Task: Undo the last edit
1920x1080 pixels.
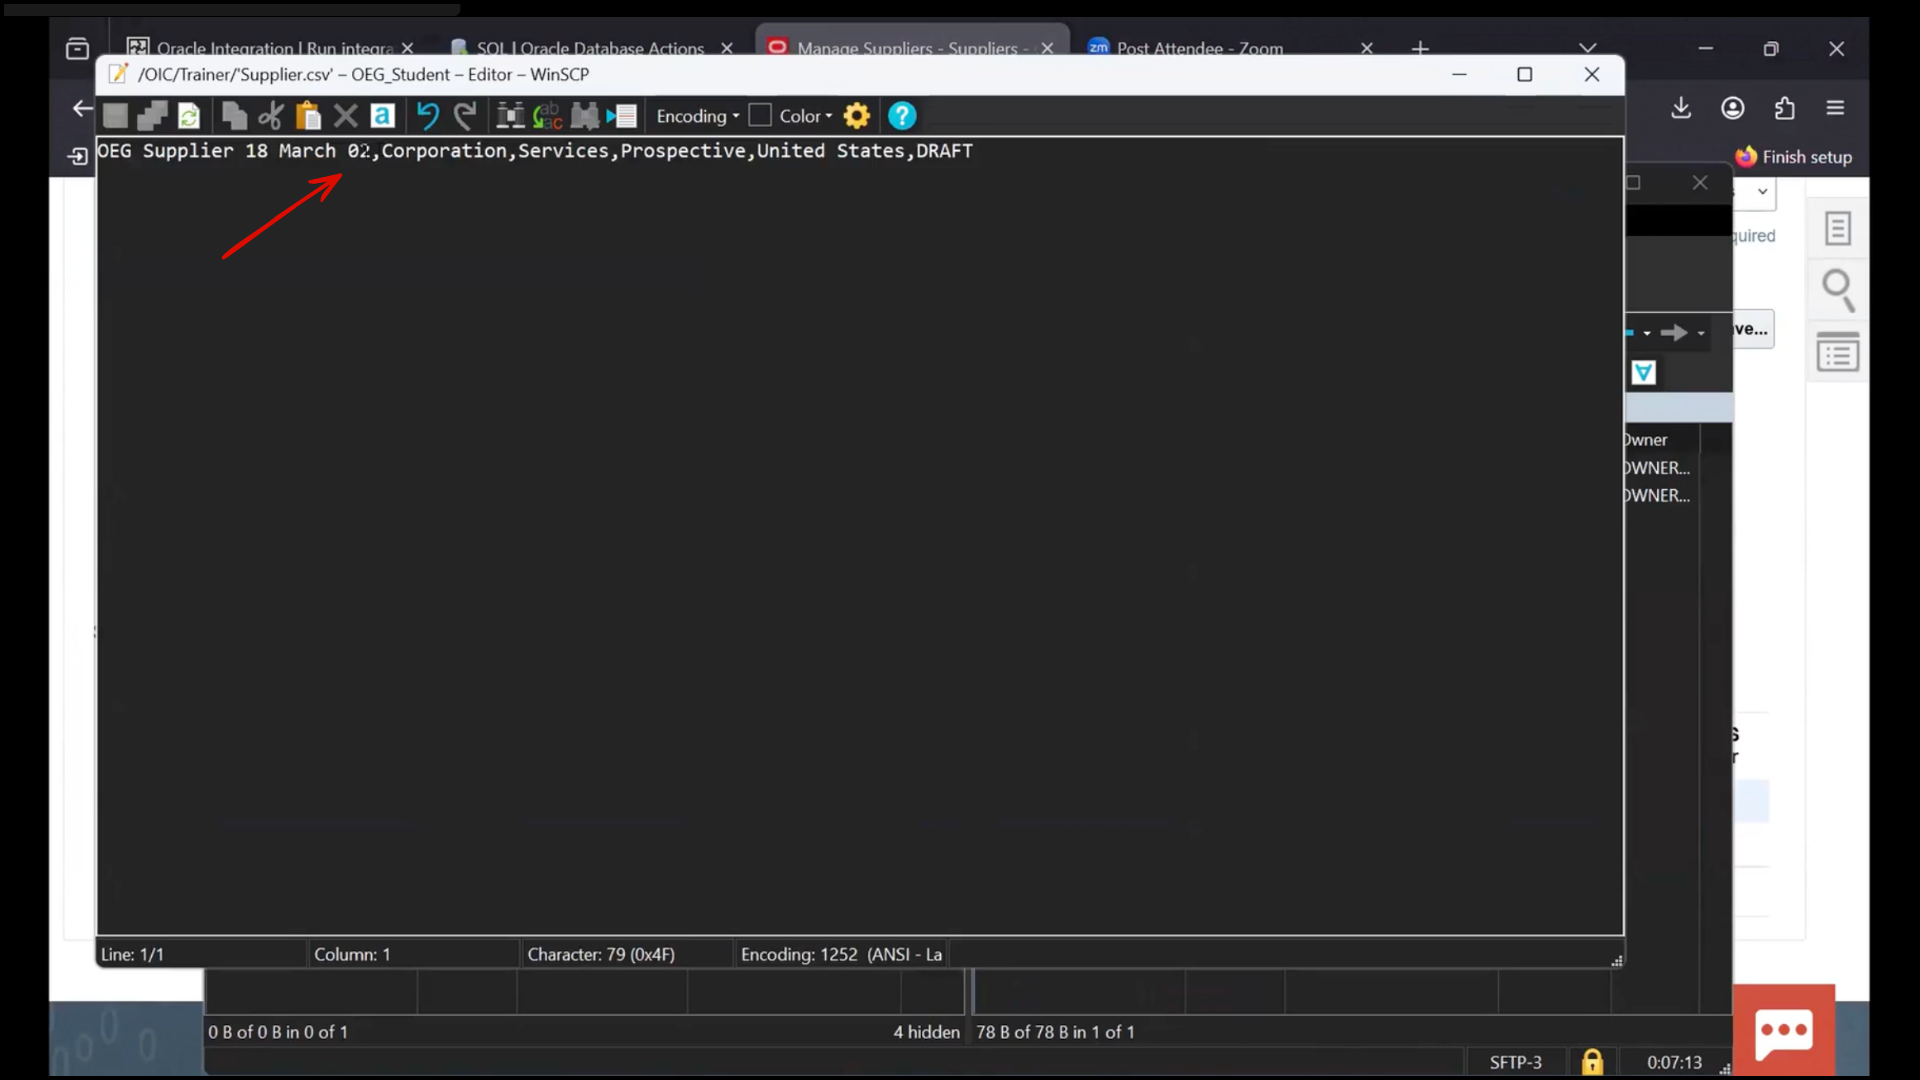Action: (427, 116)
